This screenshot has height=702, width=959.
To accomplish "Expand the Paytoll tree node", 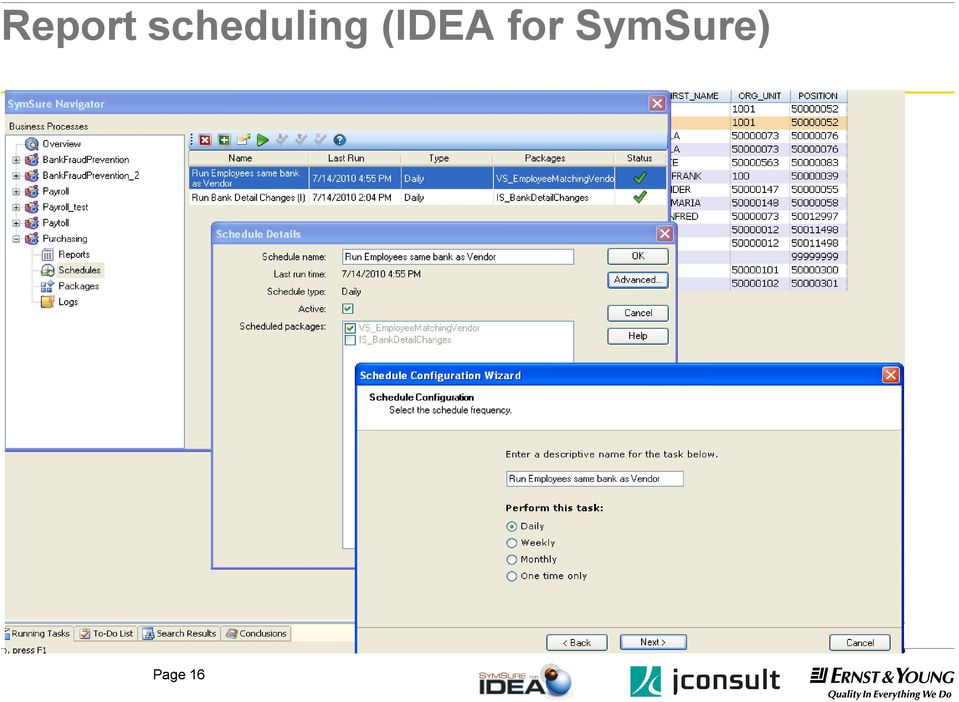I will click(x=17, y=224).
